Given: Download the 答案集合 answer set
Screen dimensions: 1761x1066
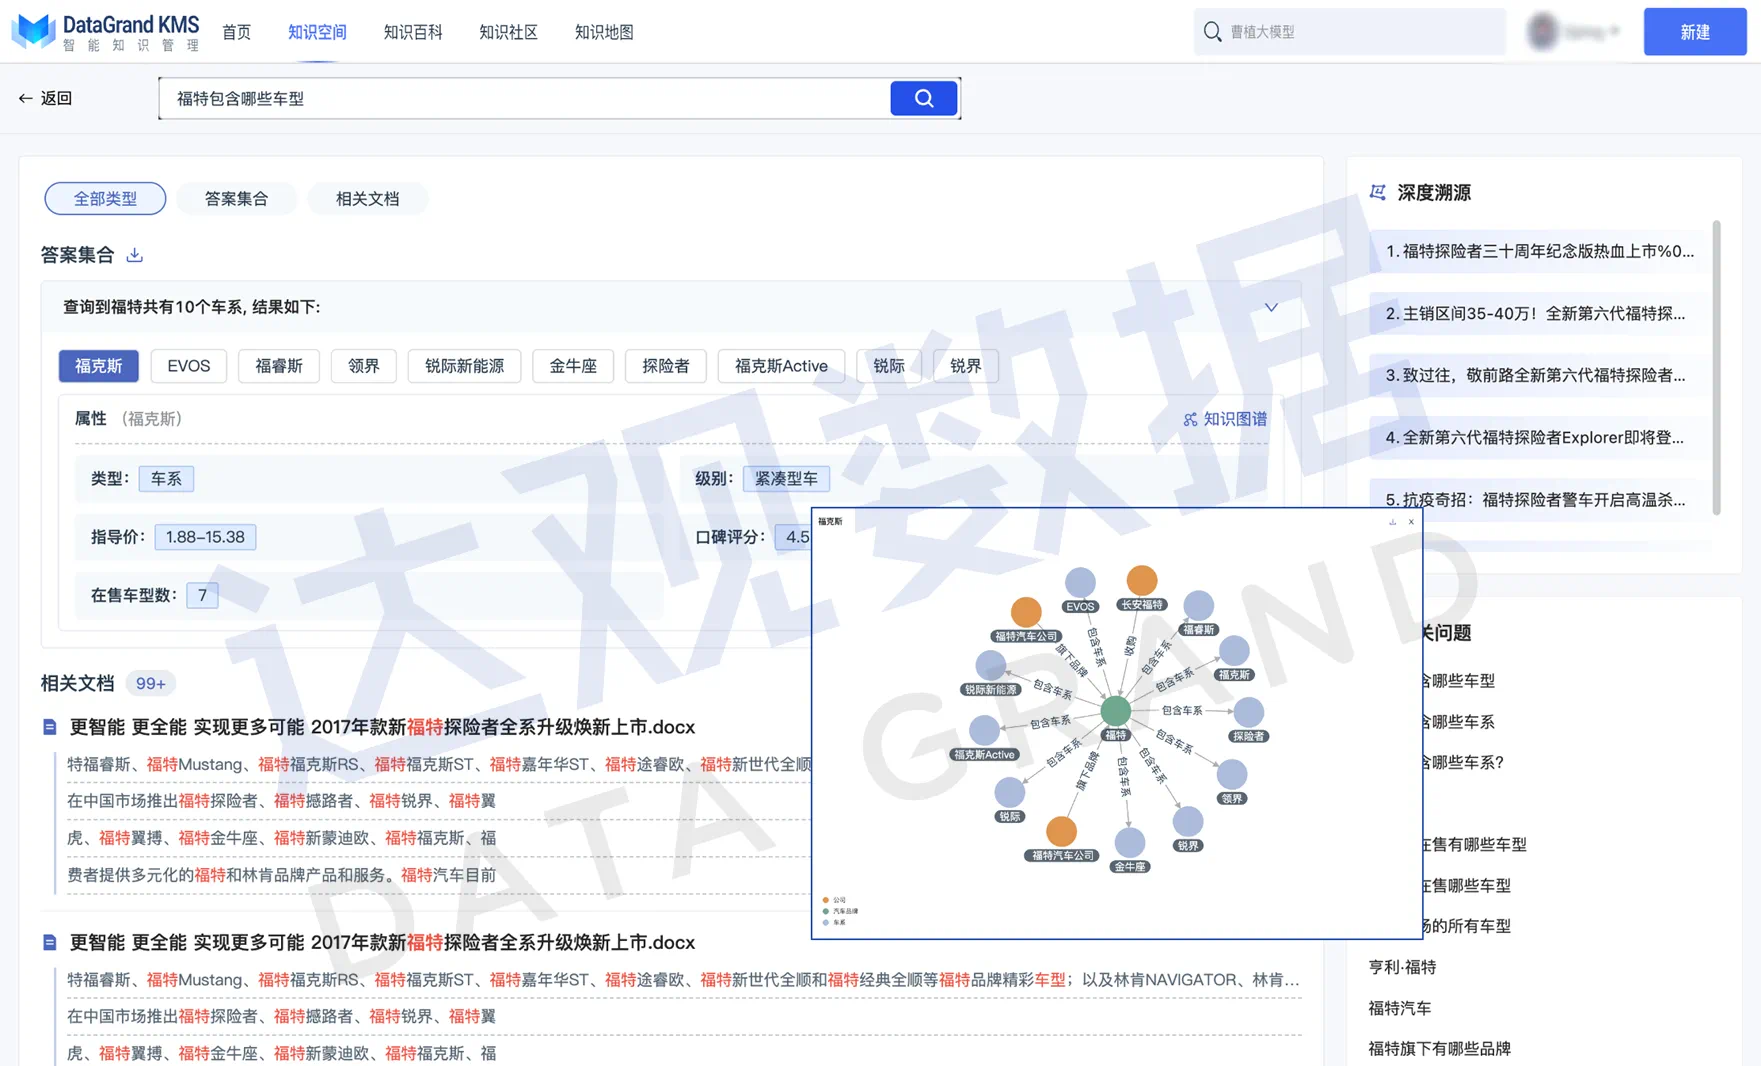Looking at the screenshot, I should coord(135,256).
